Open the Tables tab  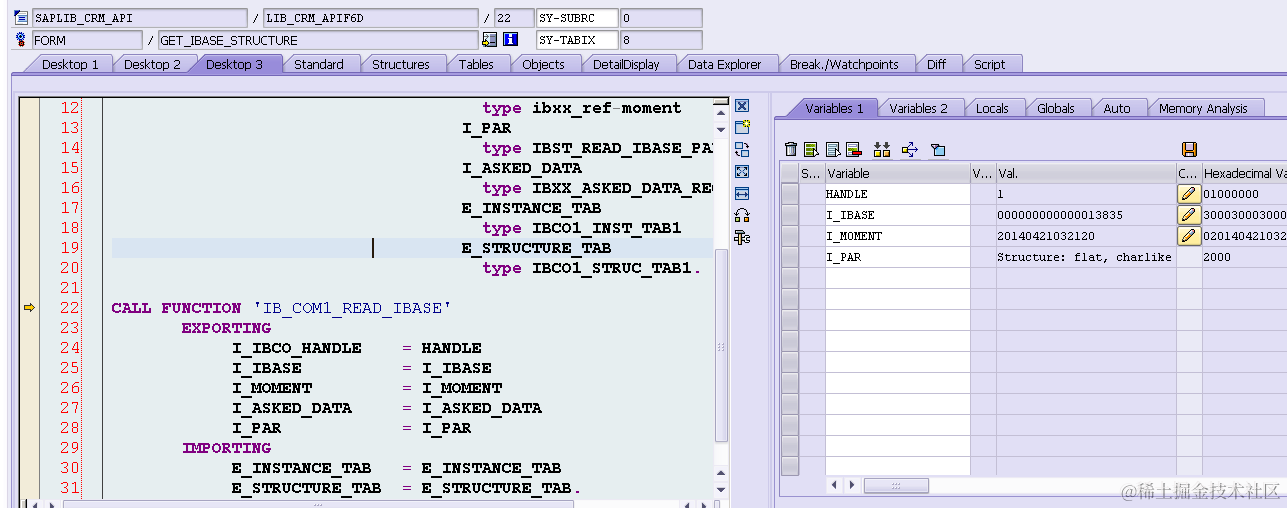[476, 64]
